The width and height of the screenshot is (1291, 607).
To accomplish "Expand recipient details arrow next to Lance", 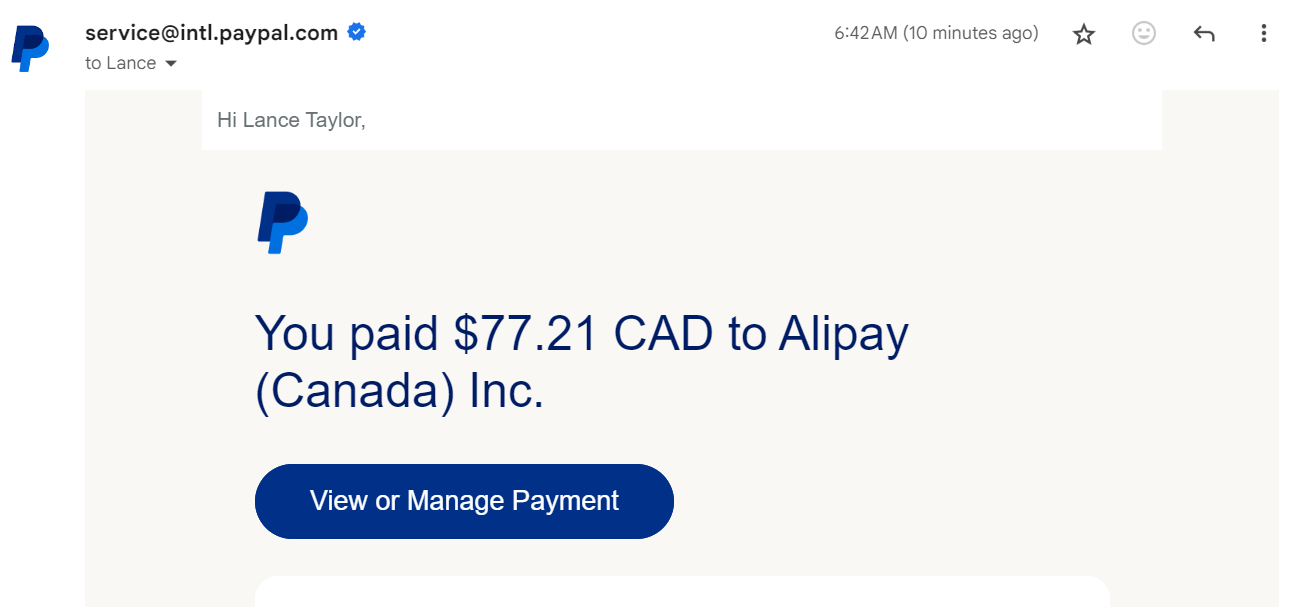I will 170,63.
